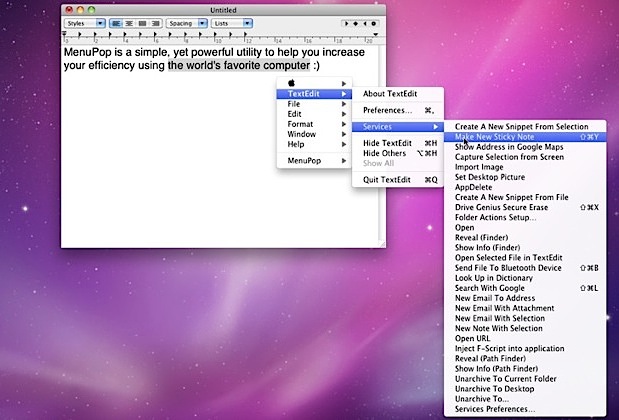Image resolution: width=619 pixels, height=420 pixels.
Task: Open the Styles dropdown
Action: coord(84,23)
